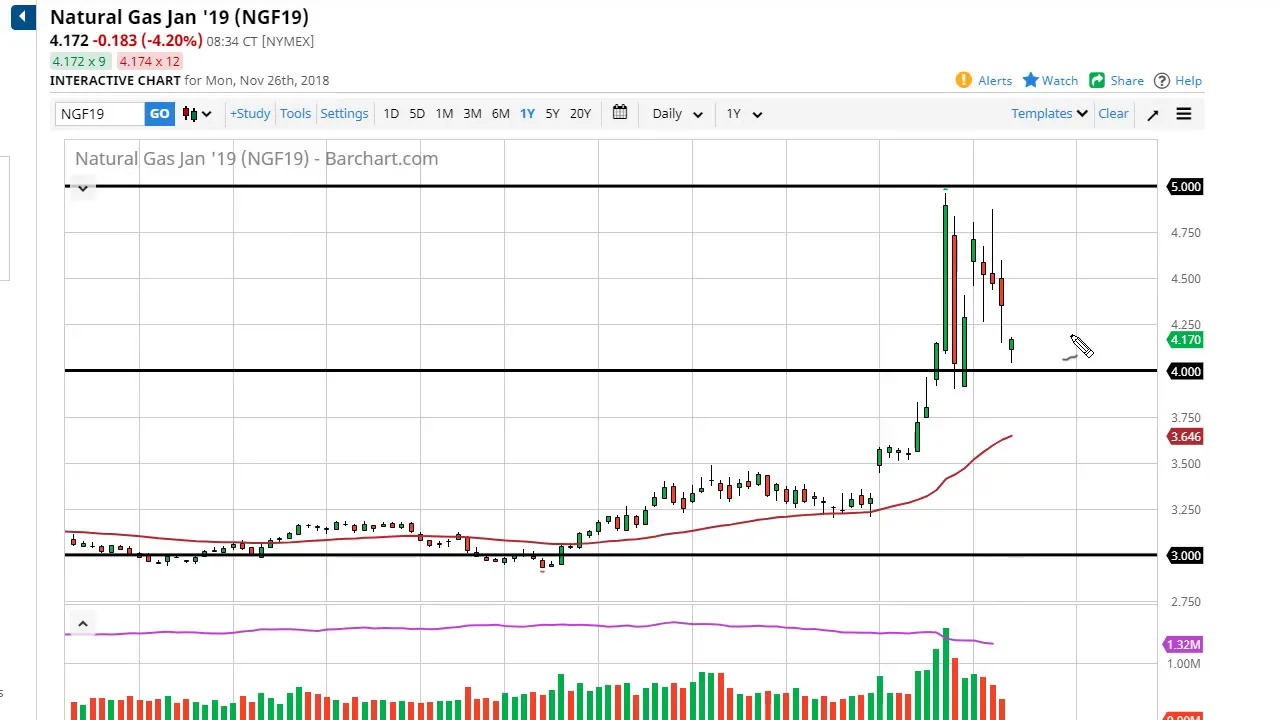Select the 3M time range
Image resolution: width=1280 pixels, height=720 pixels.
(472, 114)
